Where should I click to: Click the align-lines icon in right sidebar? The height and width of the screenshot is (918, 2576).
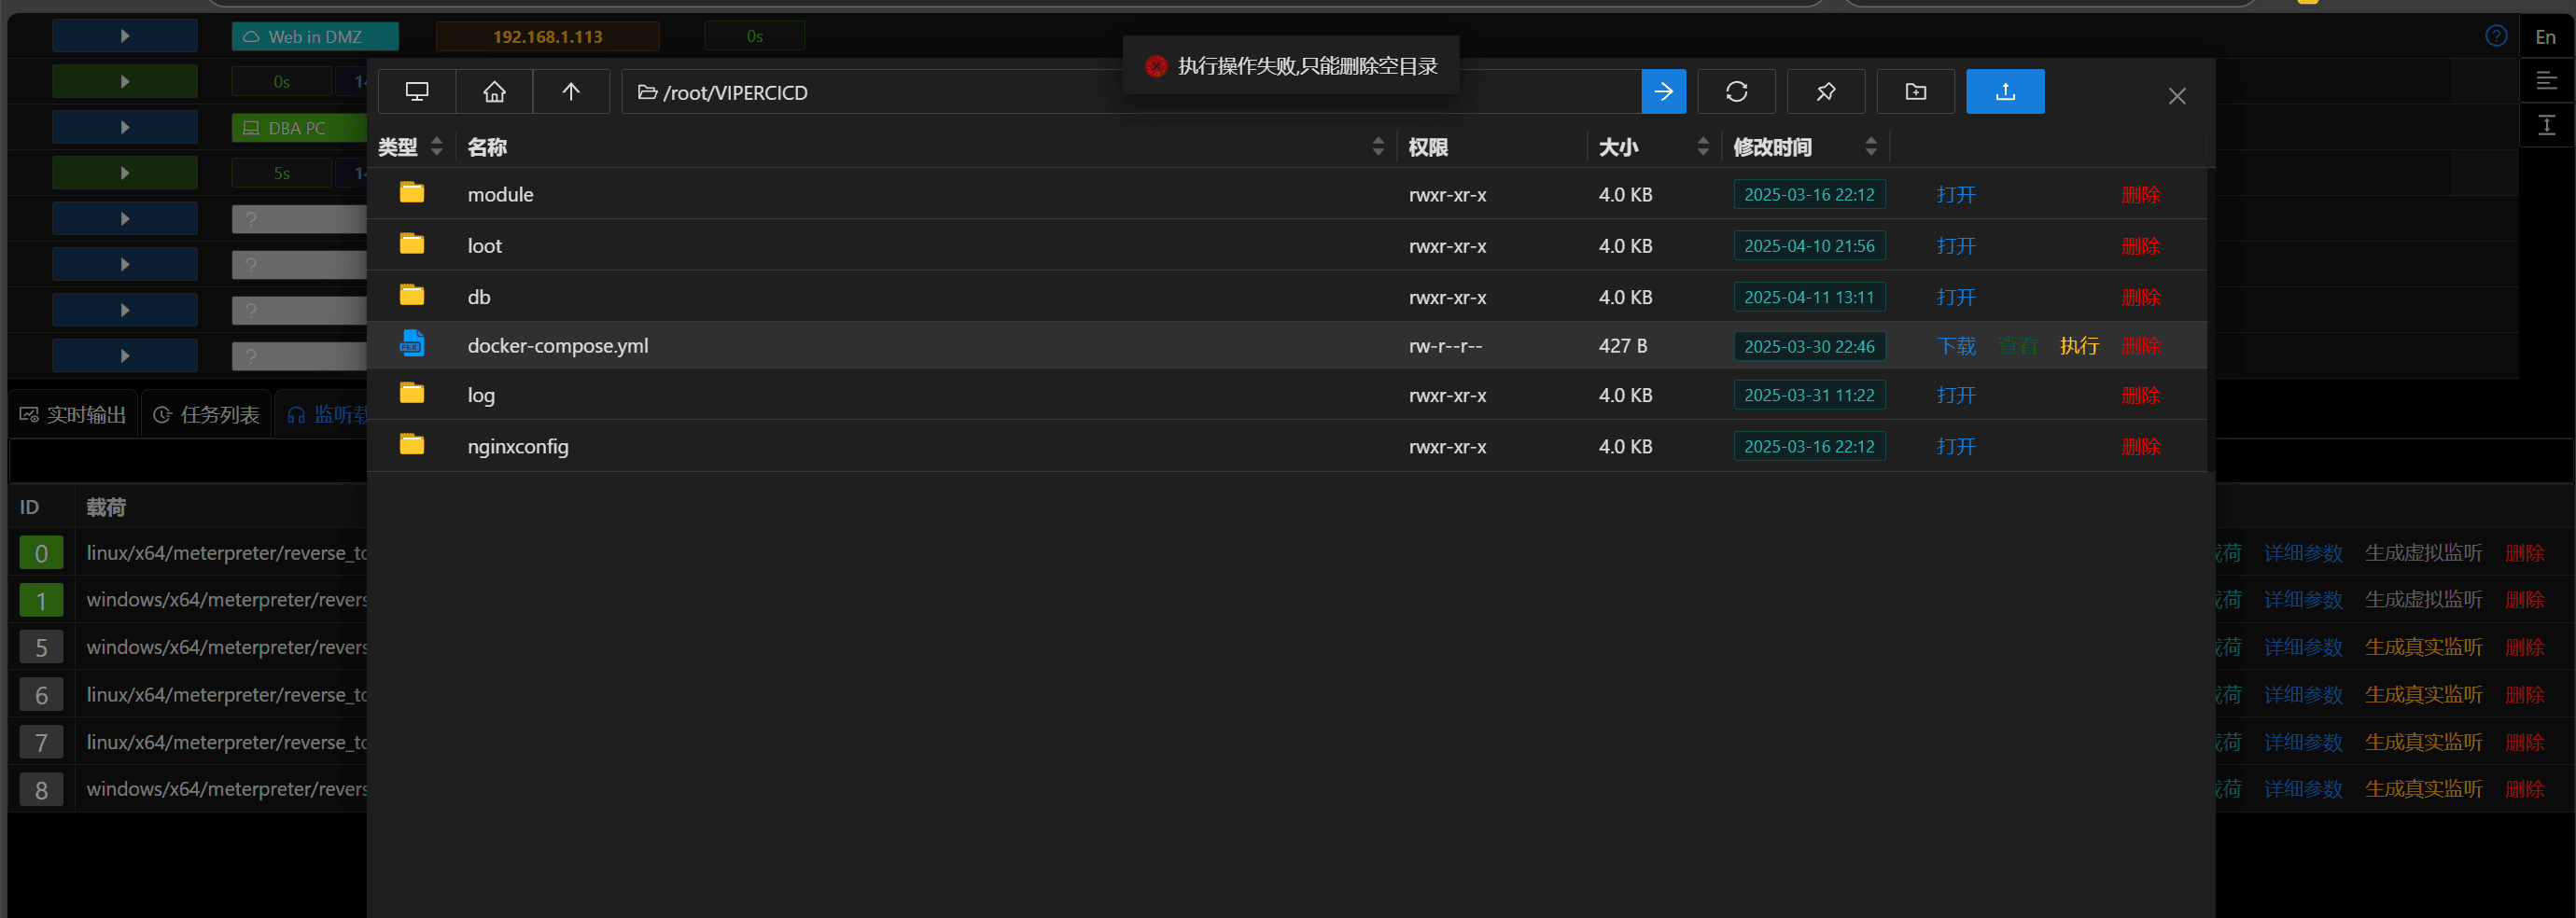2546,81
